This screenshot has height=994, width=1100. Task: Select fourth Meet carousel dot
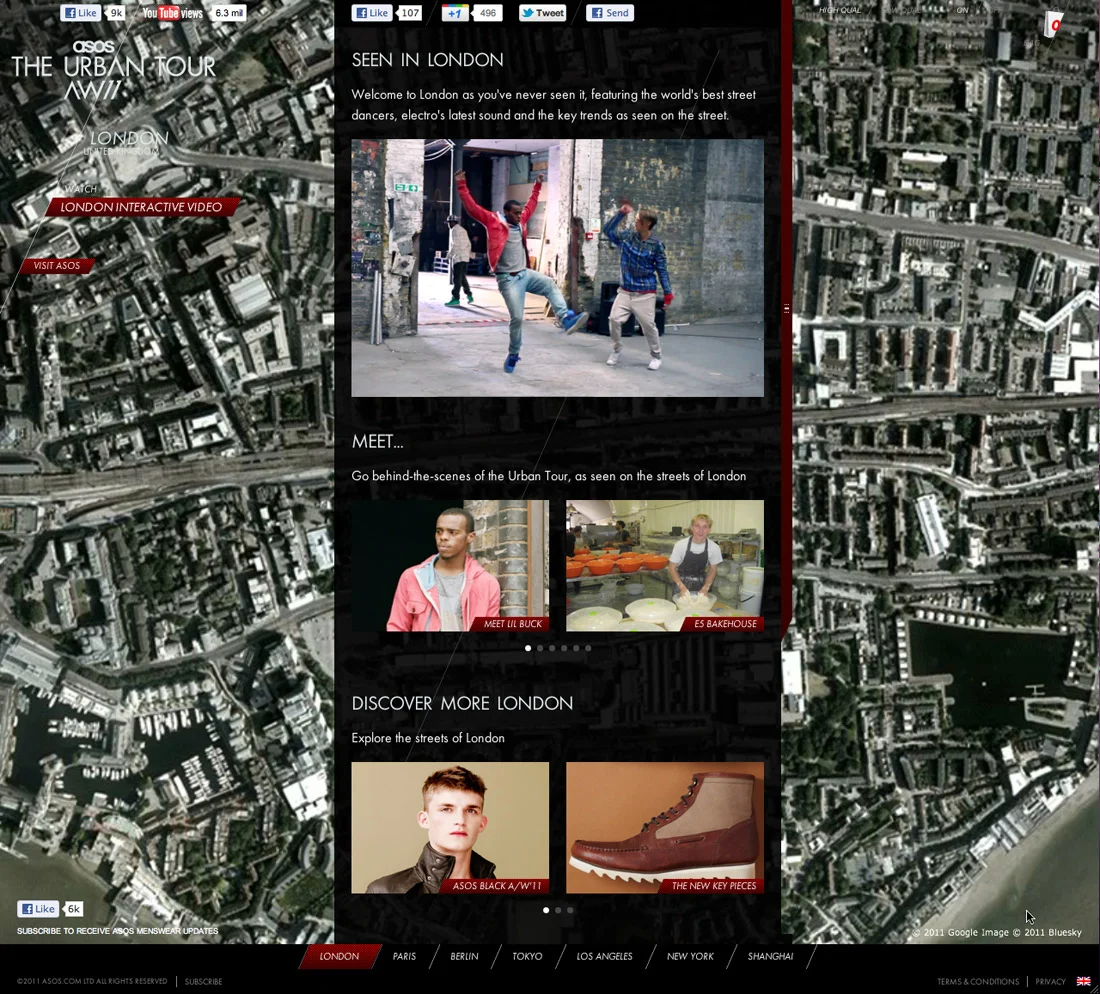click(x=564, y=648)
